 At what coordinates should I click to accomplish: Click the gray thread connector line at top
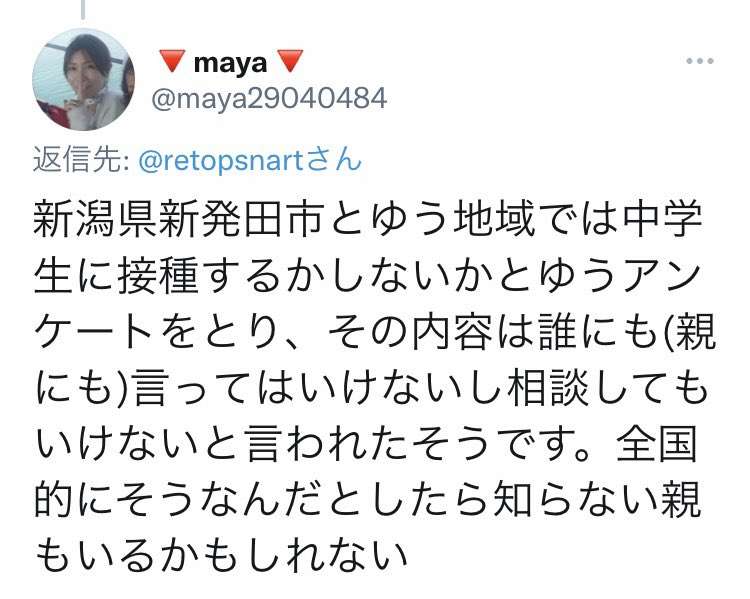coord(83,9)
